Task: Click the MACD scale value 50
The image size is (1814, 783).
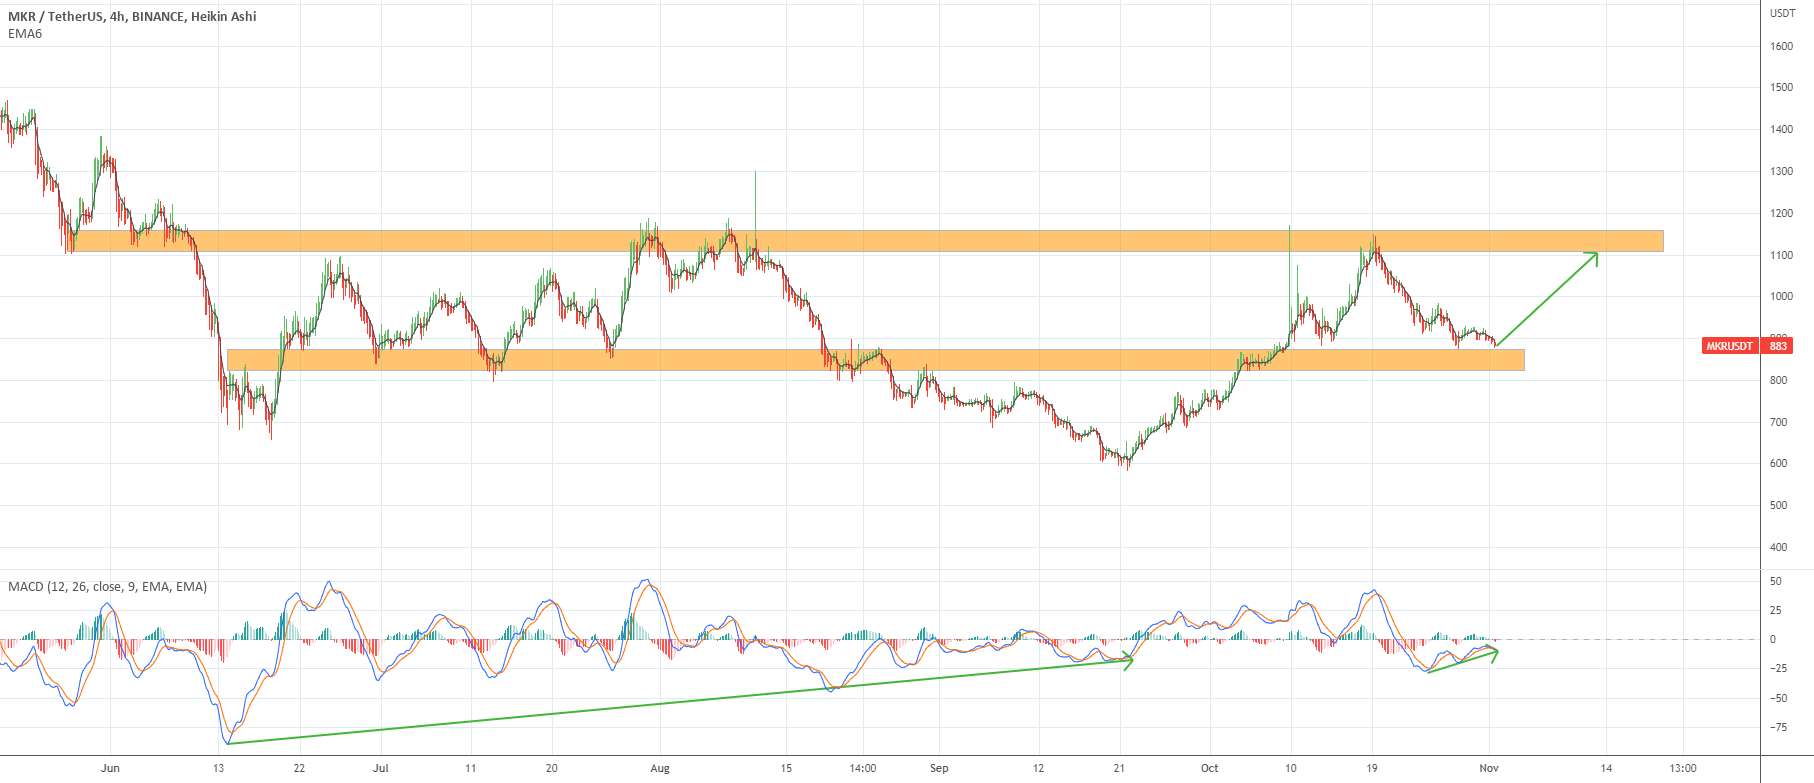Action: pos(1775,582)
